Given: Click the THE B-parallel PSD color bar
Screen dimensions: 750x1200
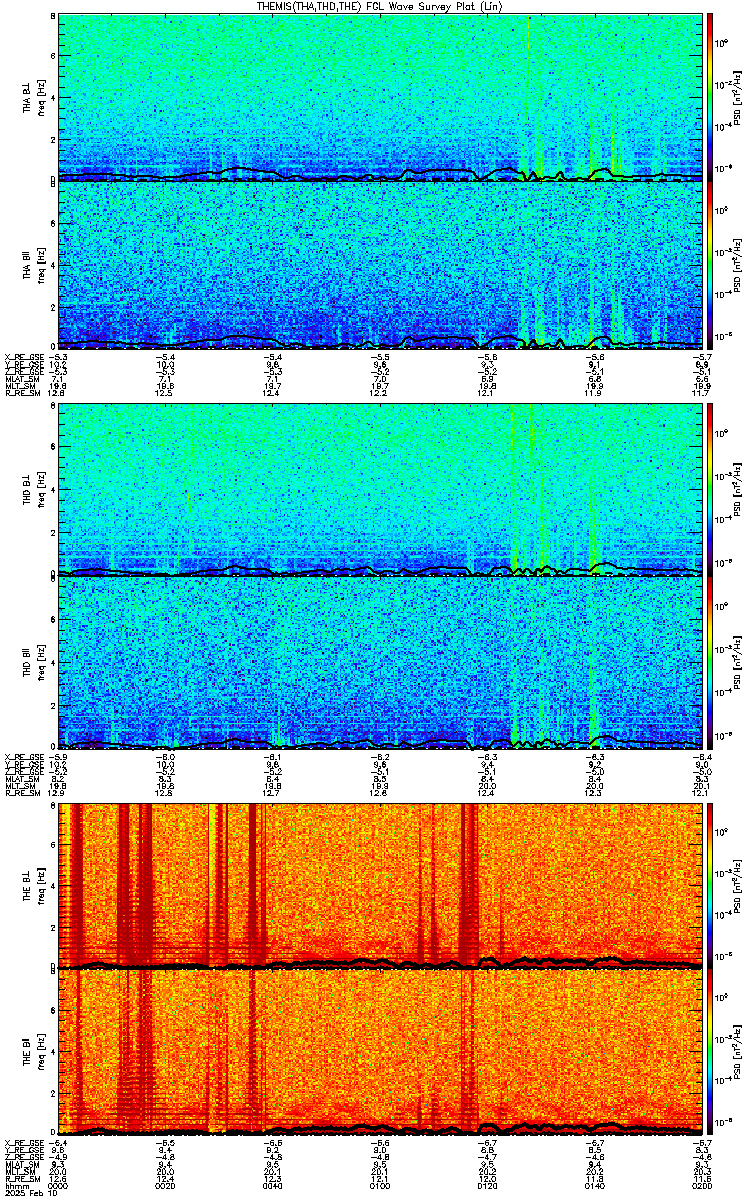Looking at the screenshot, I should coord(710,1054).
